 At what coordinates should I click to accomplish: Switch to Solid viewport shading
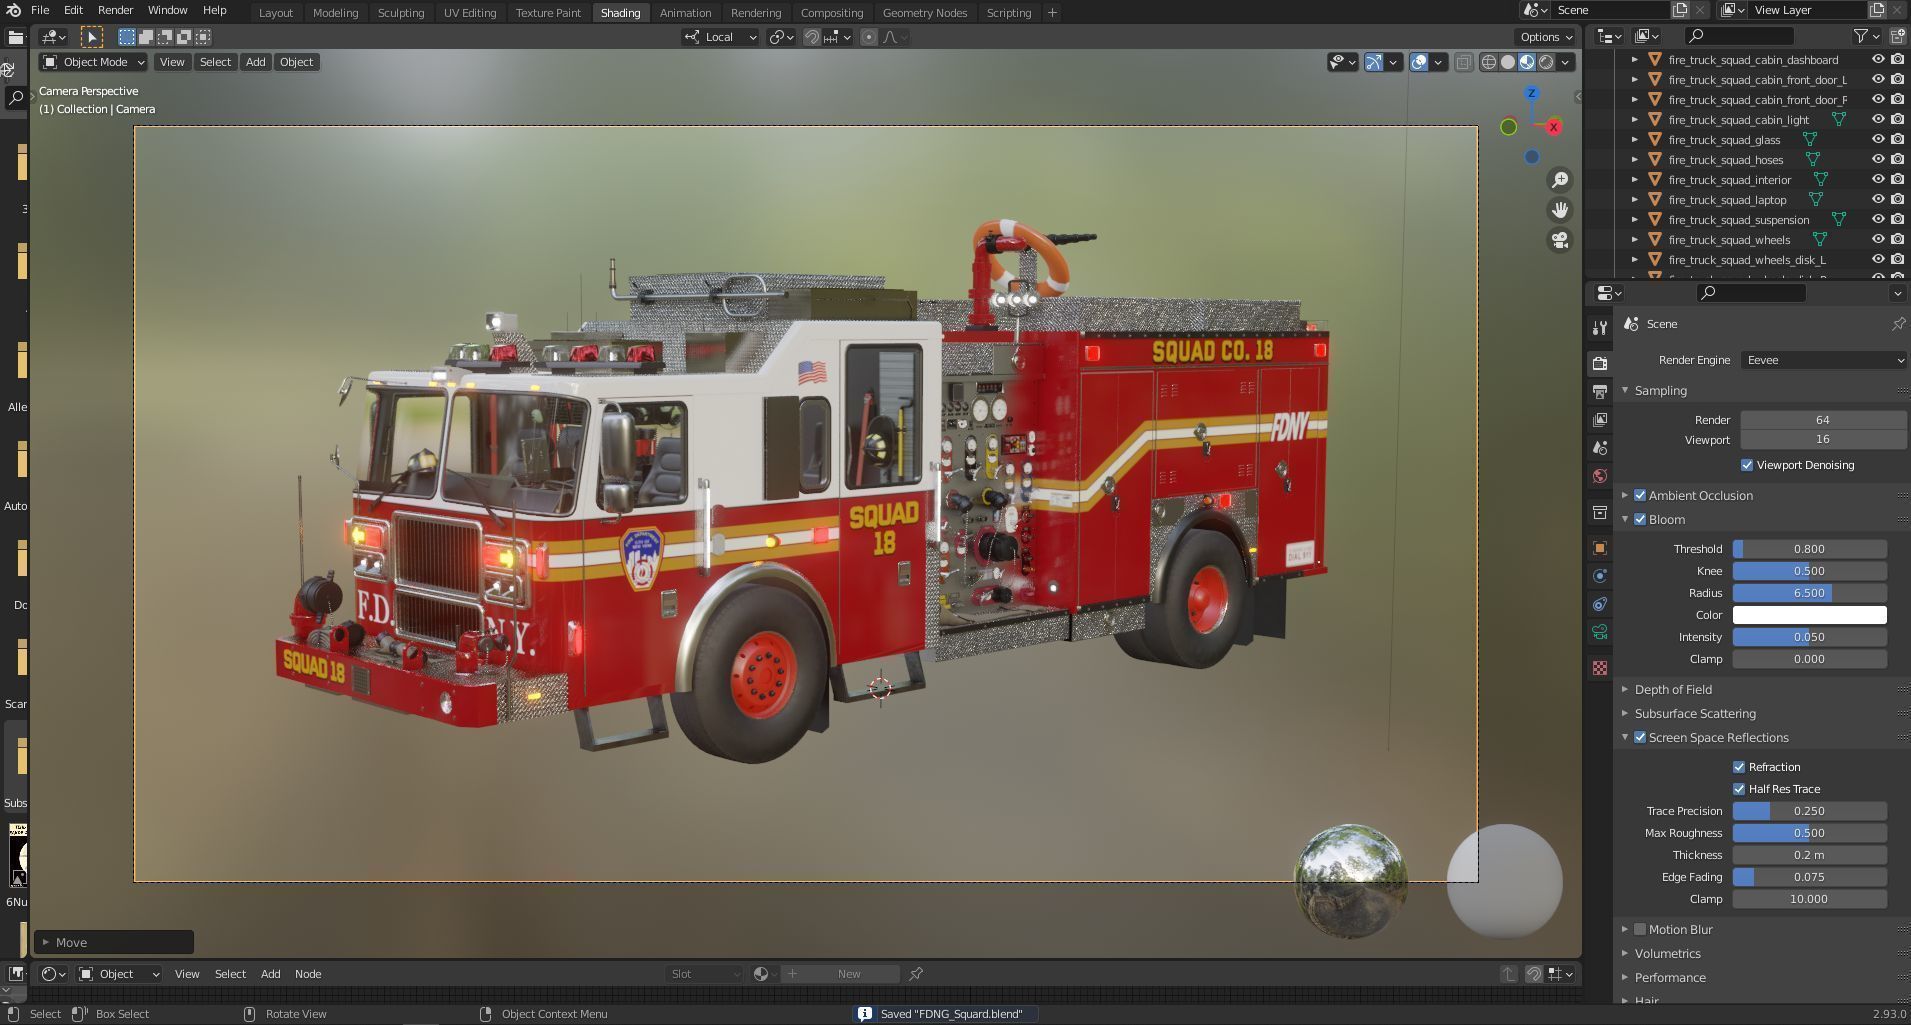[1508, 62]
